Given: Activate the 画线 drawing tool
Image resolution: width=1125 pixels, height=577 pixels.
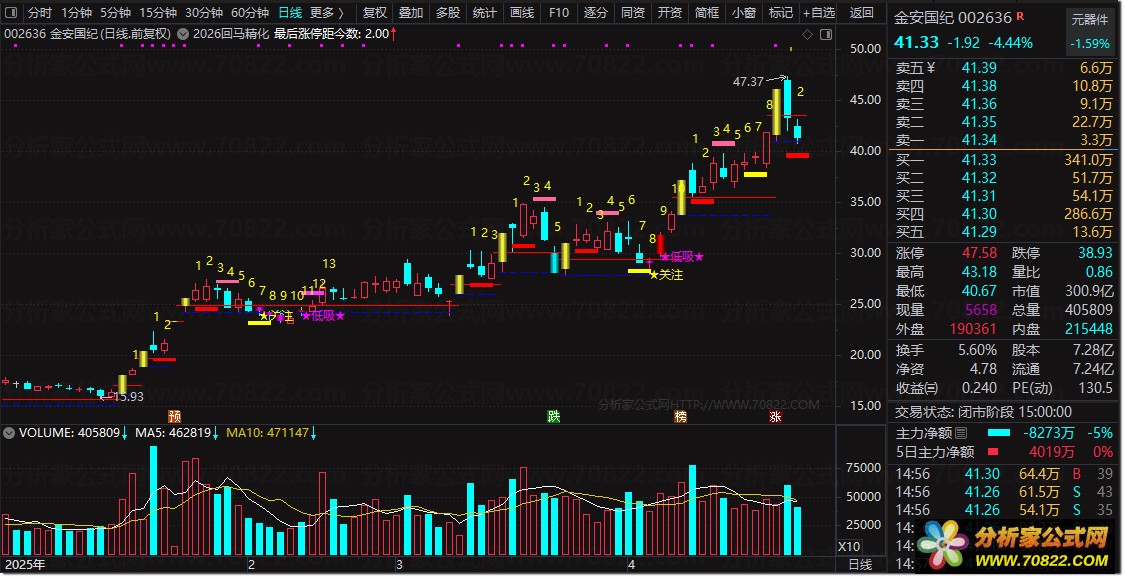Looking at the screenshot, I should coord(522,13).
